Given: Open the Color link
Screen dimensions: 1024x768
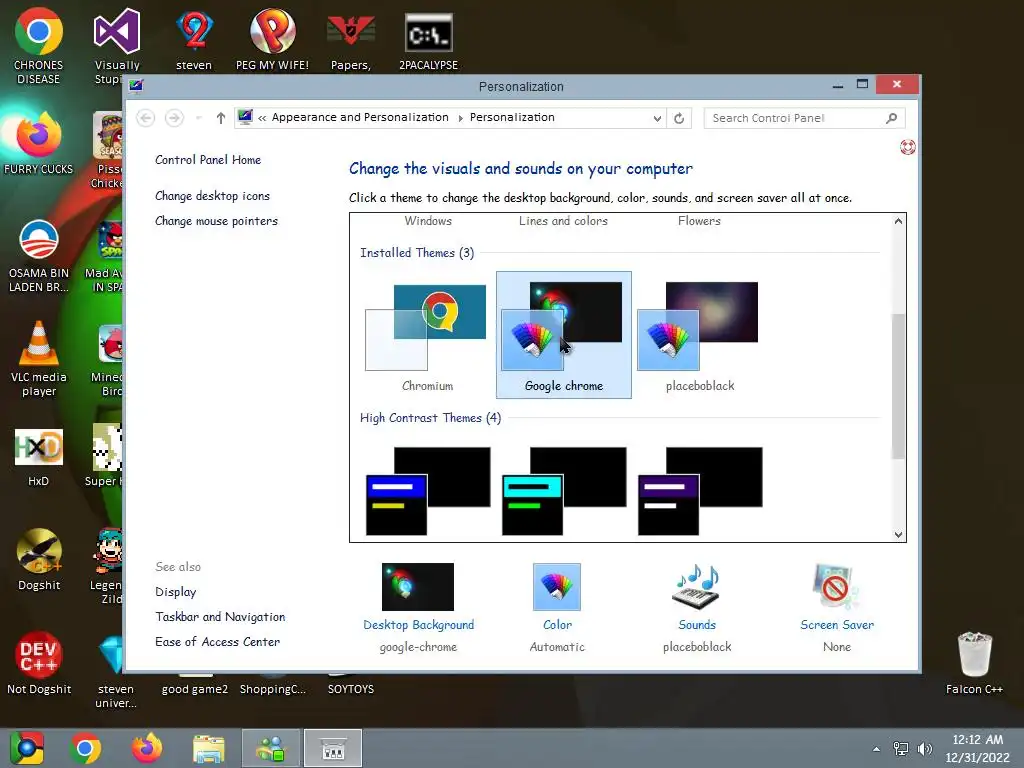Looking at the screenshot, I should (x=557, y=625).
